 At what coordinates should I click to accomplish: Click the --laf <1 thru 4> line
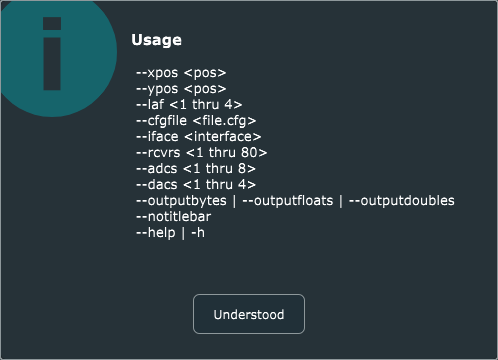coord(189,105)
